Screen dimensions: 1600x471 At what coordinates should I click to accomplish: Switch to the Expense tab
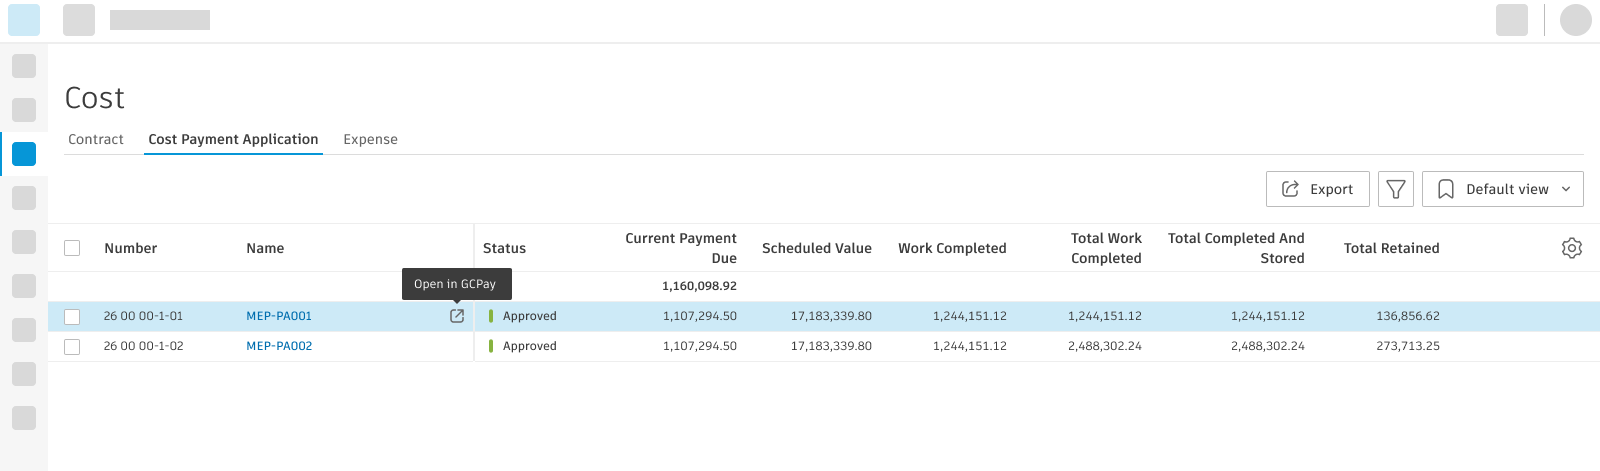(x=370, y=139)
